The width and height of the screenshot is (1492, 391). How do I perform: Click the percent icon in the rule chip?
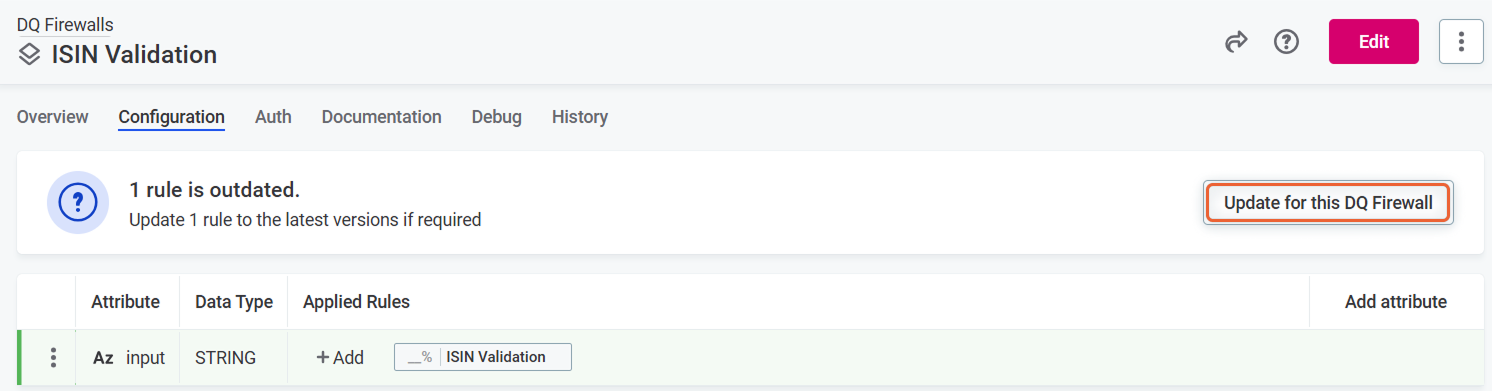tap(419, 357)
